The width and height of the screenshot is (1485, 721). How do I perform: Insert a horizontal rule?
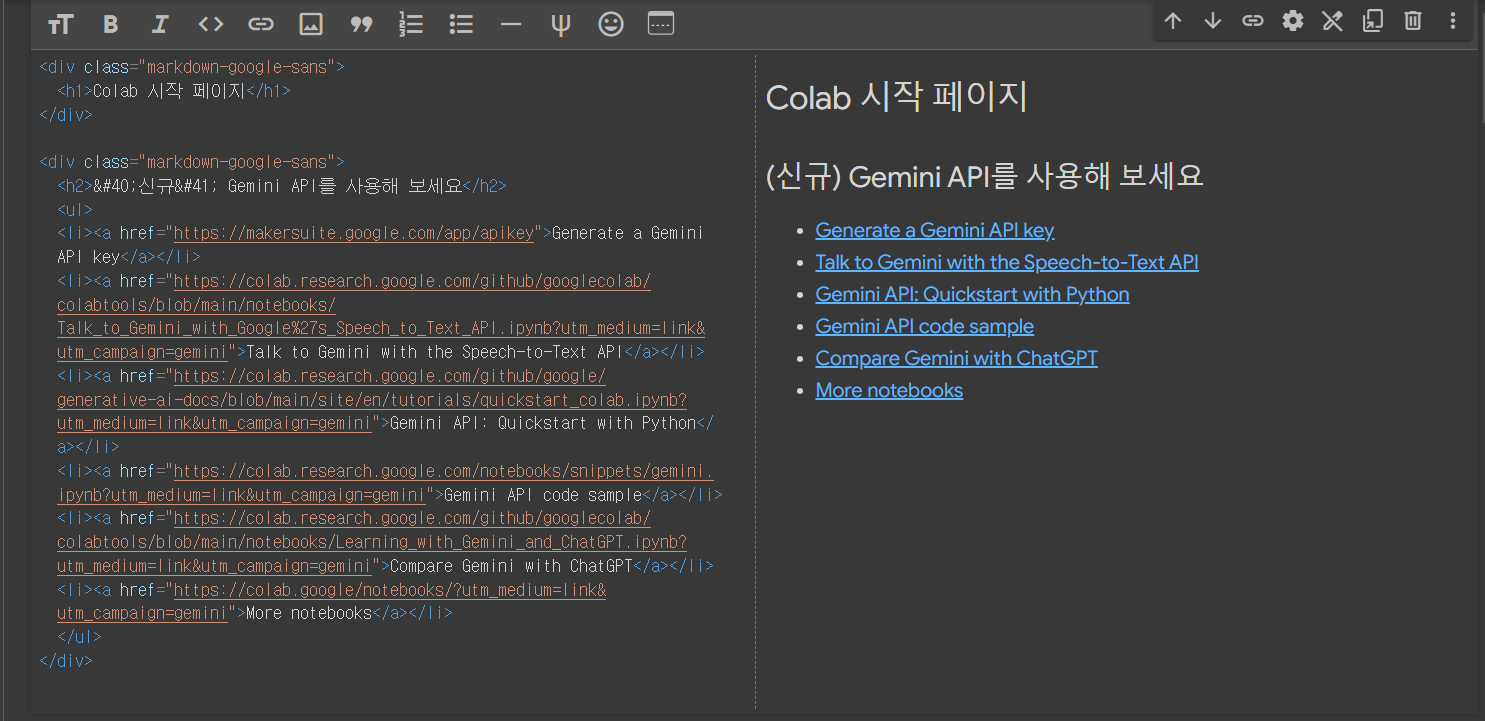(x=511, y=24)
